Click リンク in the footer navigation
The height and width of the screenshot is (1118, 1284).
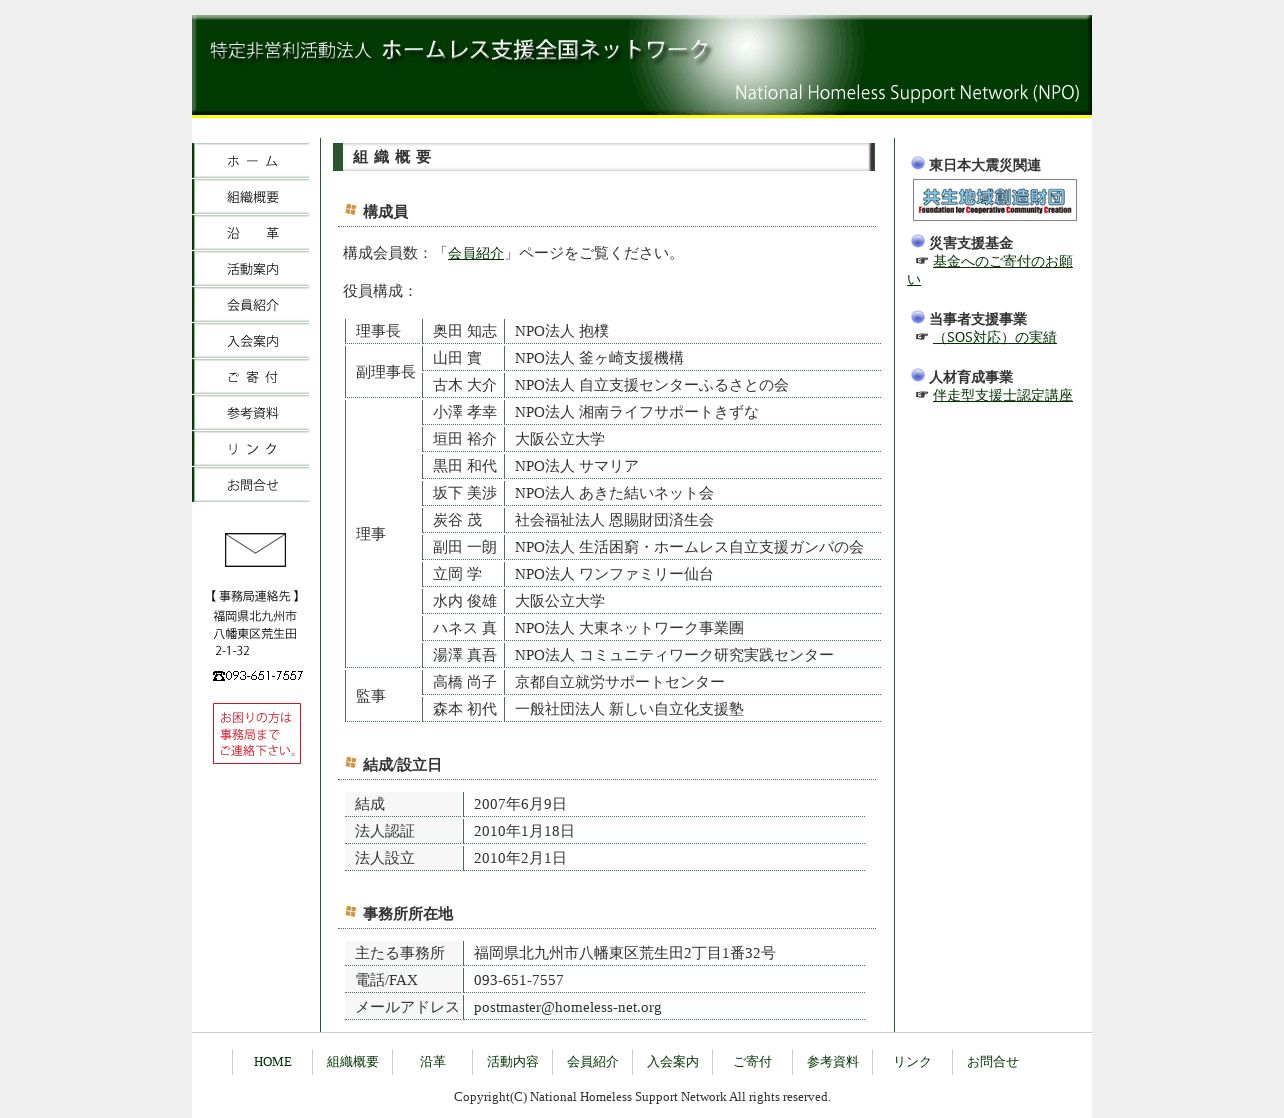(913, 1062)
